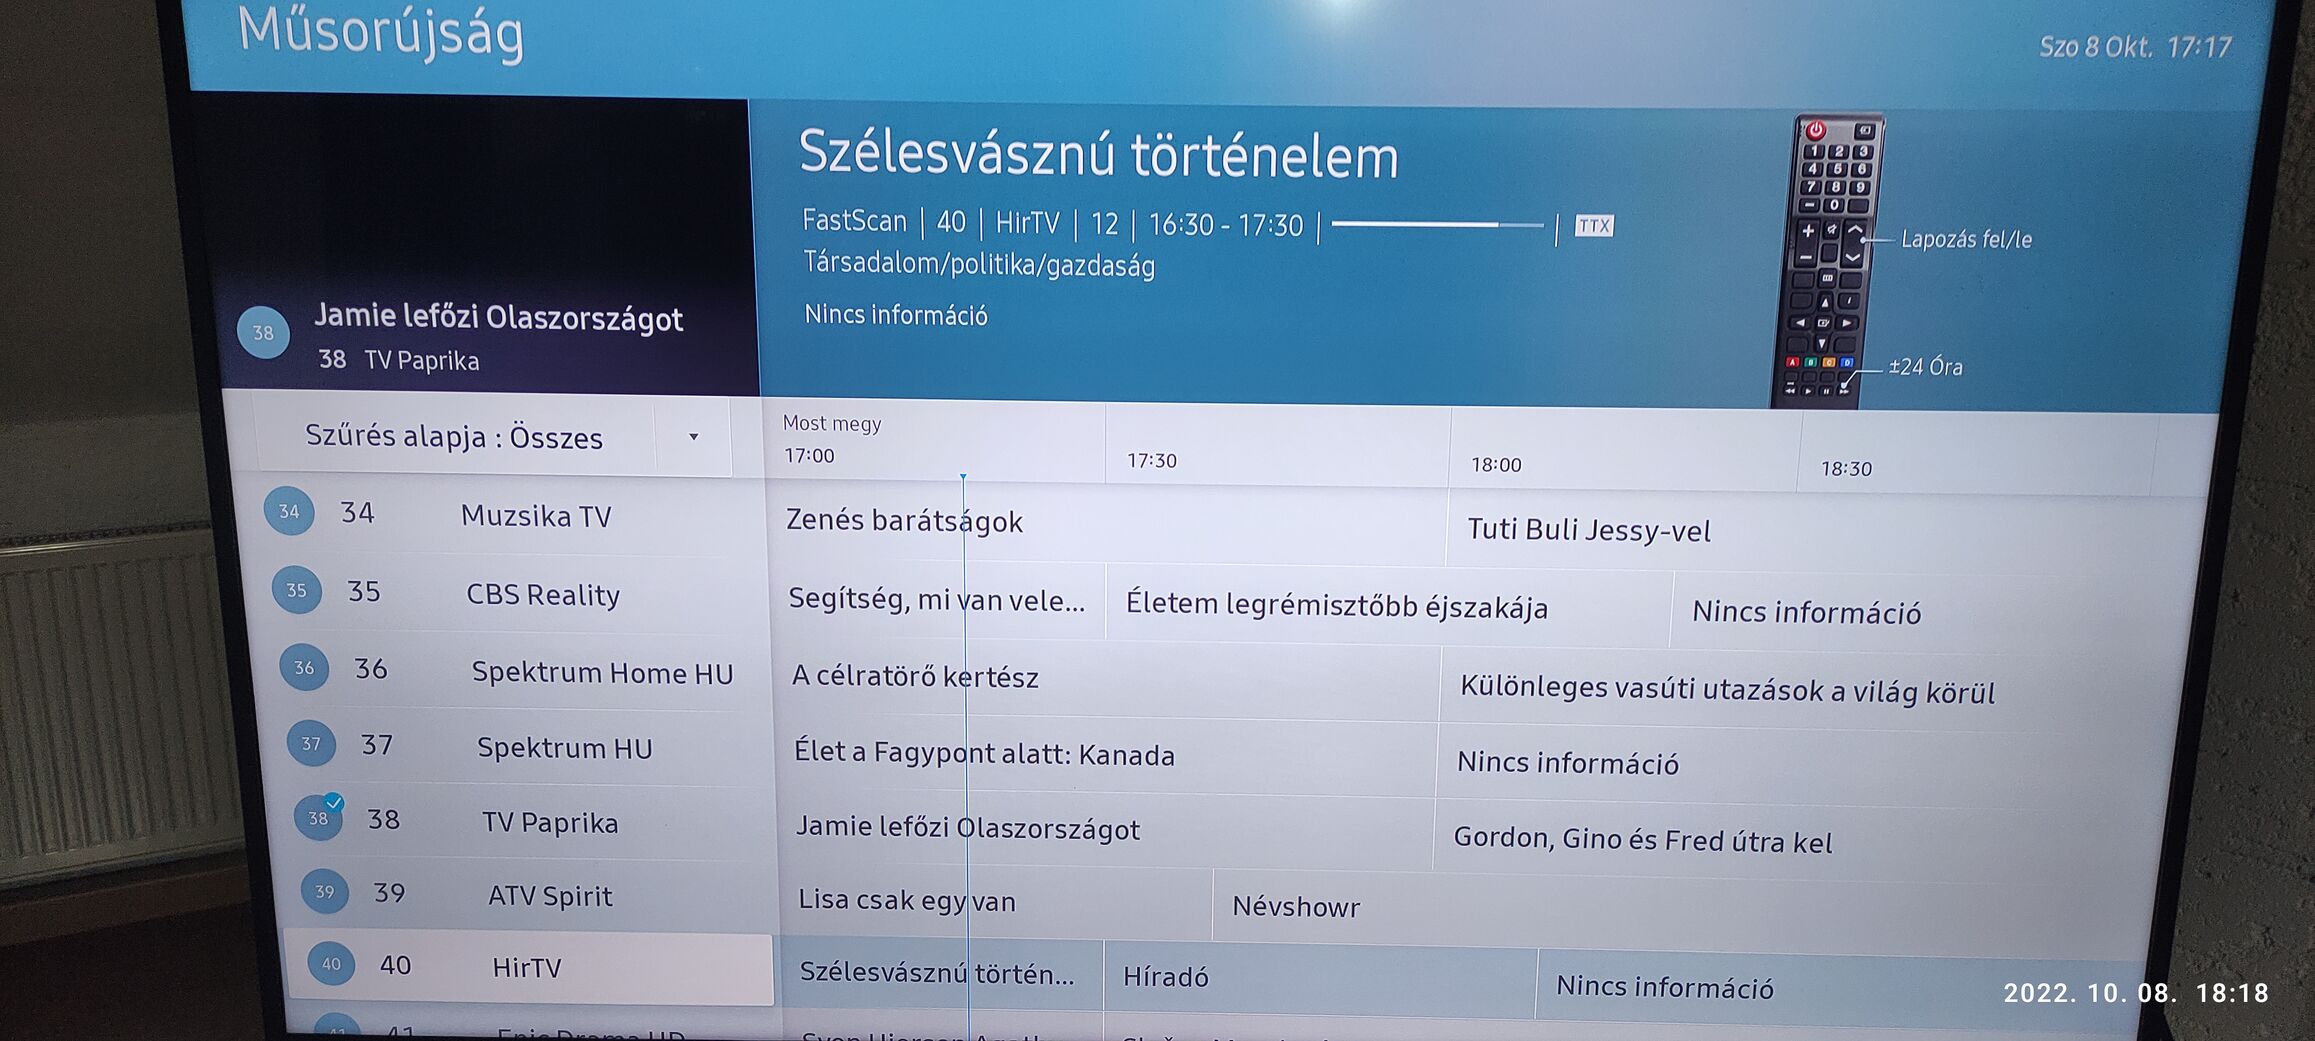Open the Szűrés alapja : Összes filter dropdown
Screen dimensions: 2315x1041
(x=493, y=436)
